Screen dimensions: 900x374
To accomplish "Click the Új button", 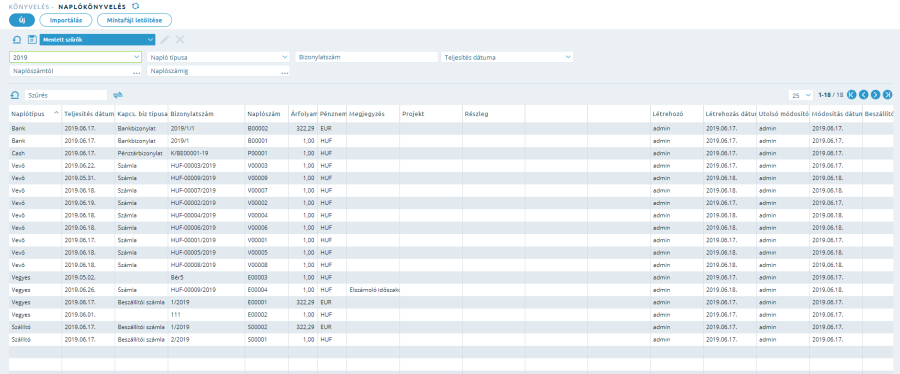I will pyautogui.click(x=22, y=20).
